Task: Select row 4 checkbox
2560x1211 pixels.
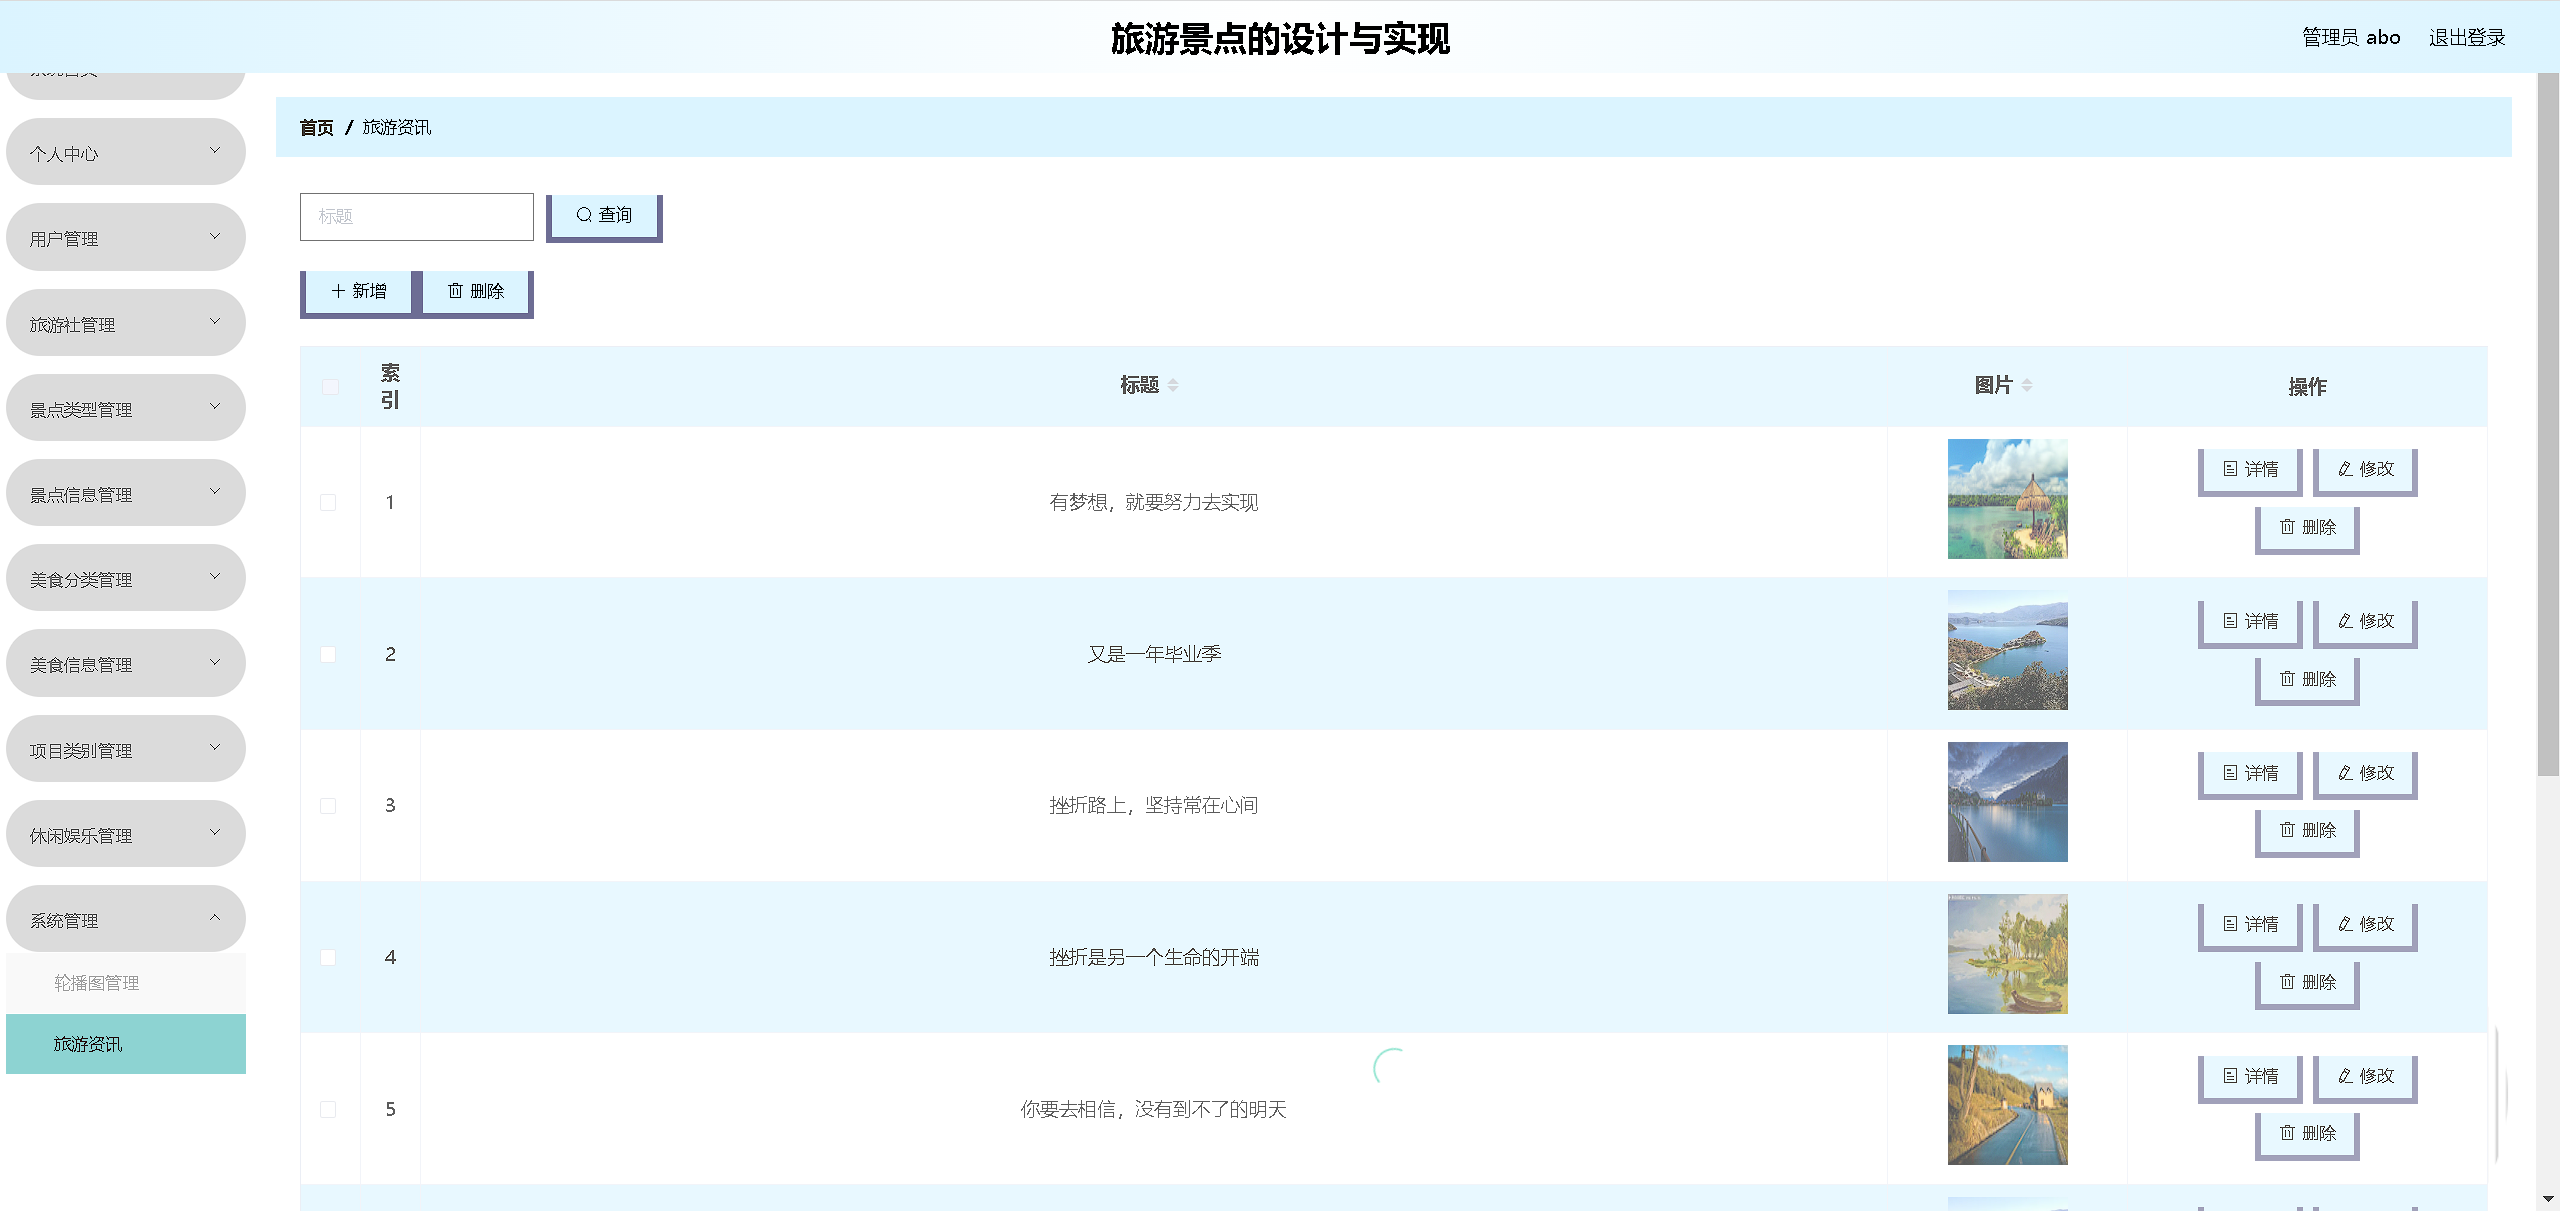Action: coord(328,957)
